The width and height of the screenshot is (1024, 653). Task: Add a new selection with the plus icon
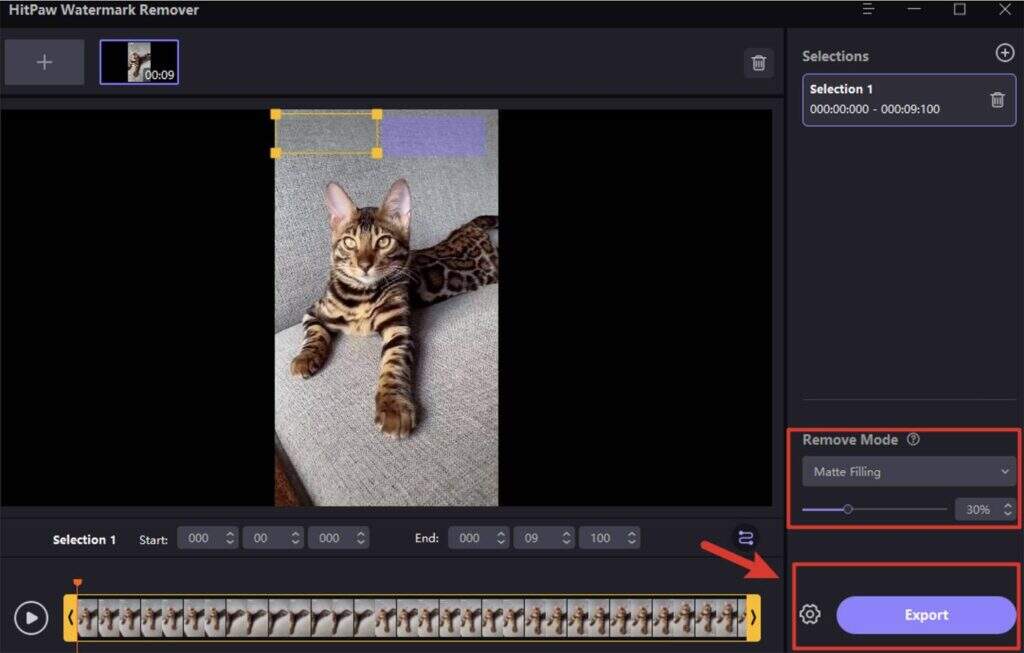point(1005,54)
